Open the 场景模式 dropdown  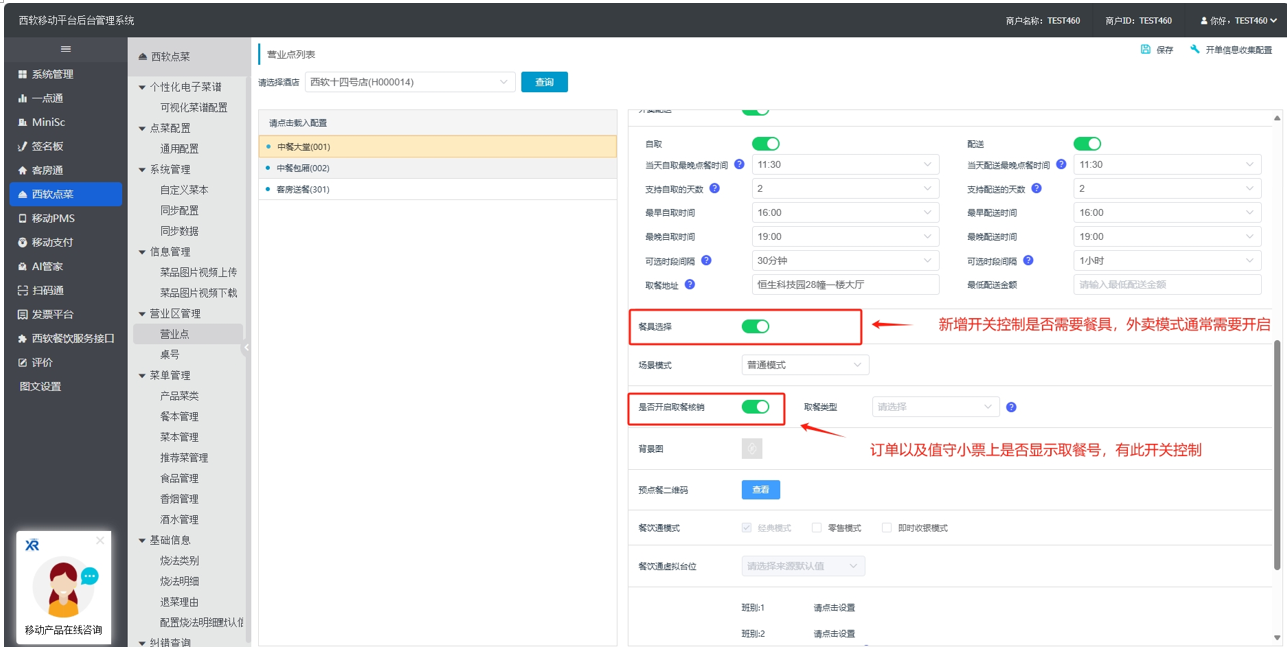click(x=805, y=365)
